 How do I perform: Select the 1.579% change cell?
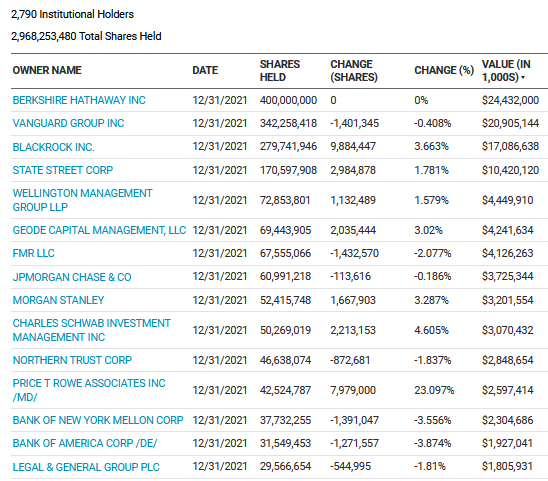point(431,200)
